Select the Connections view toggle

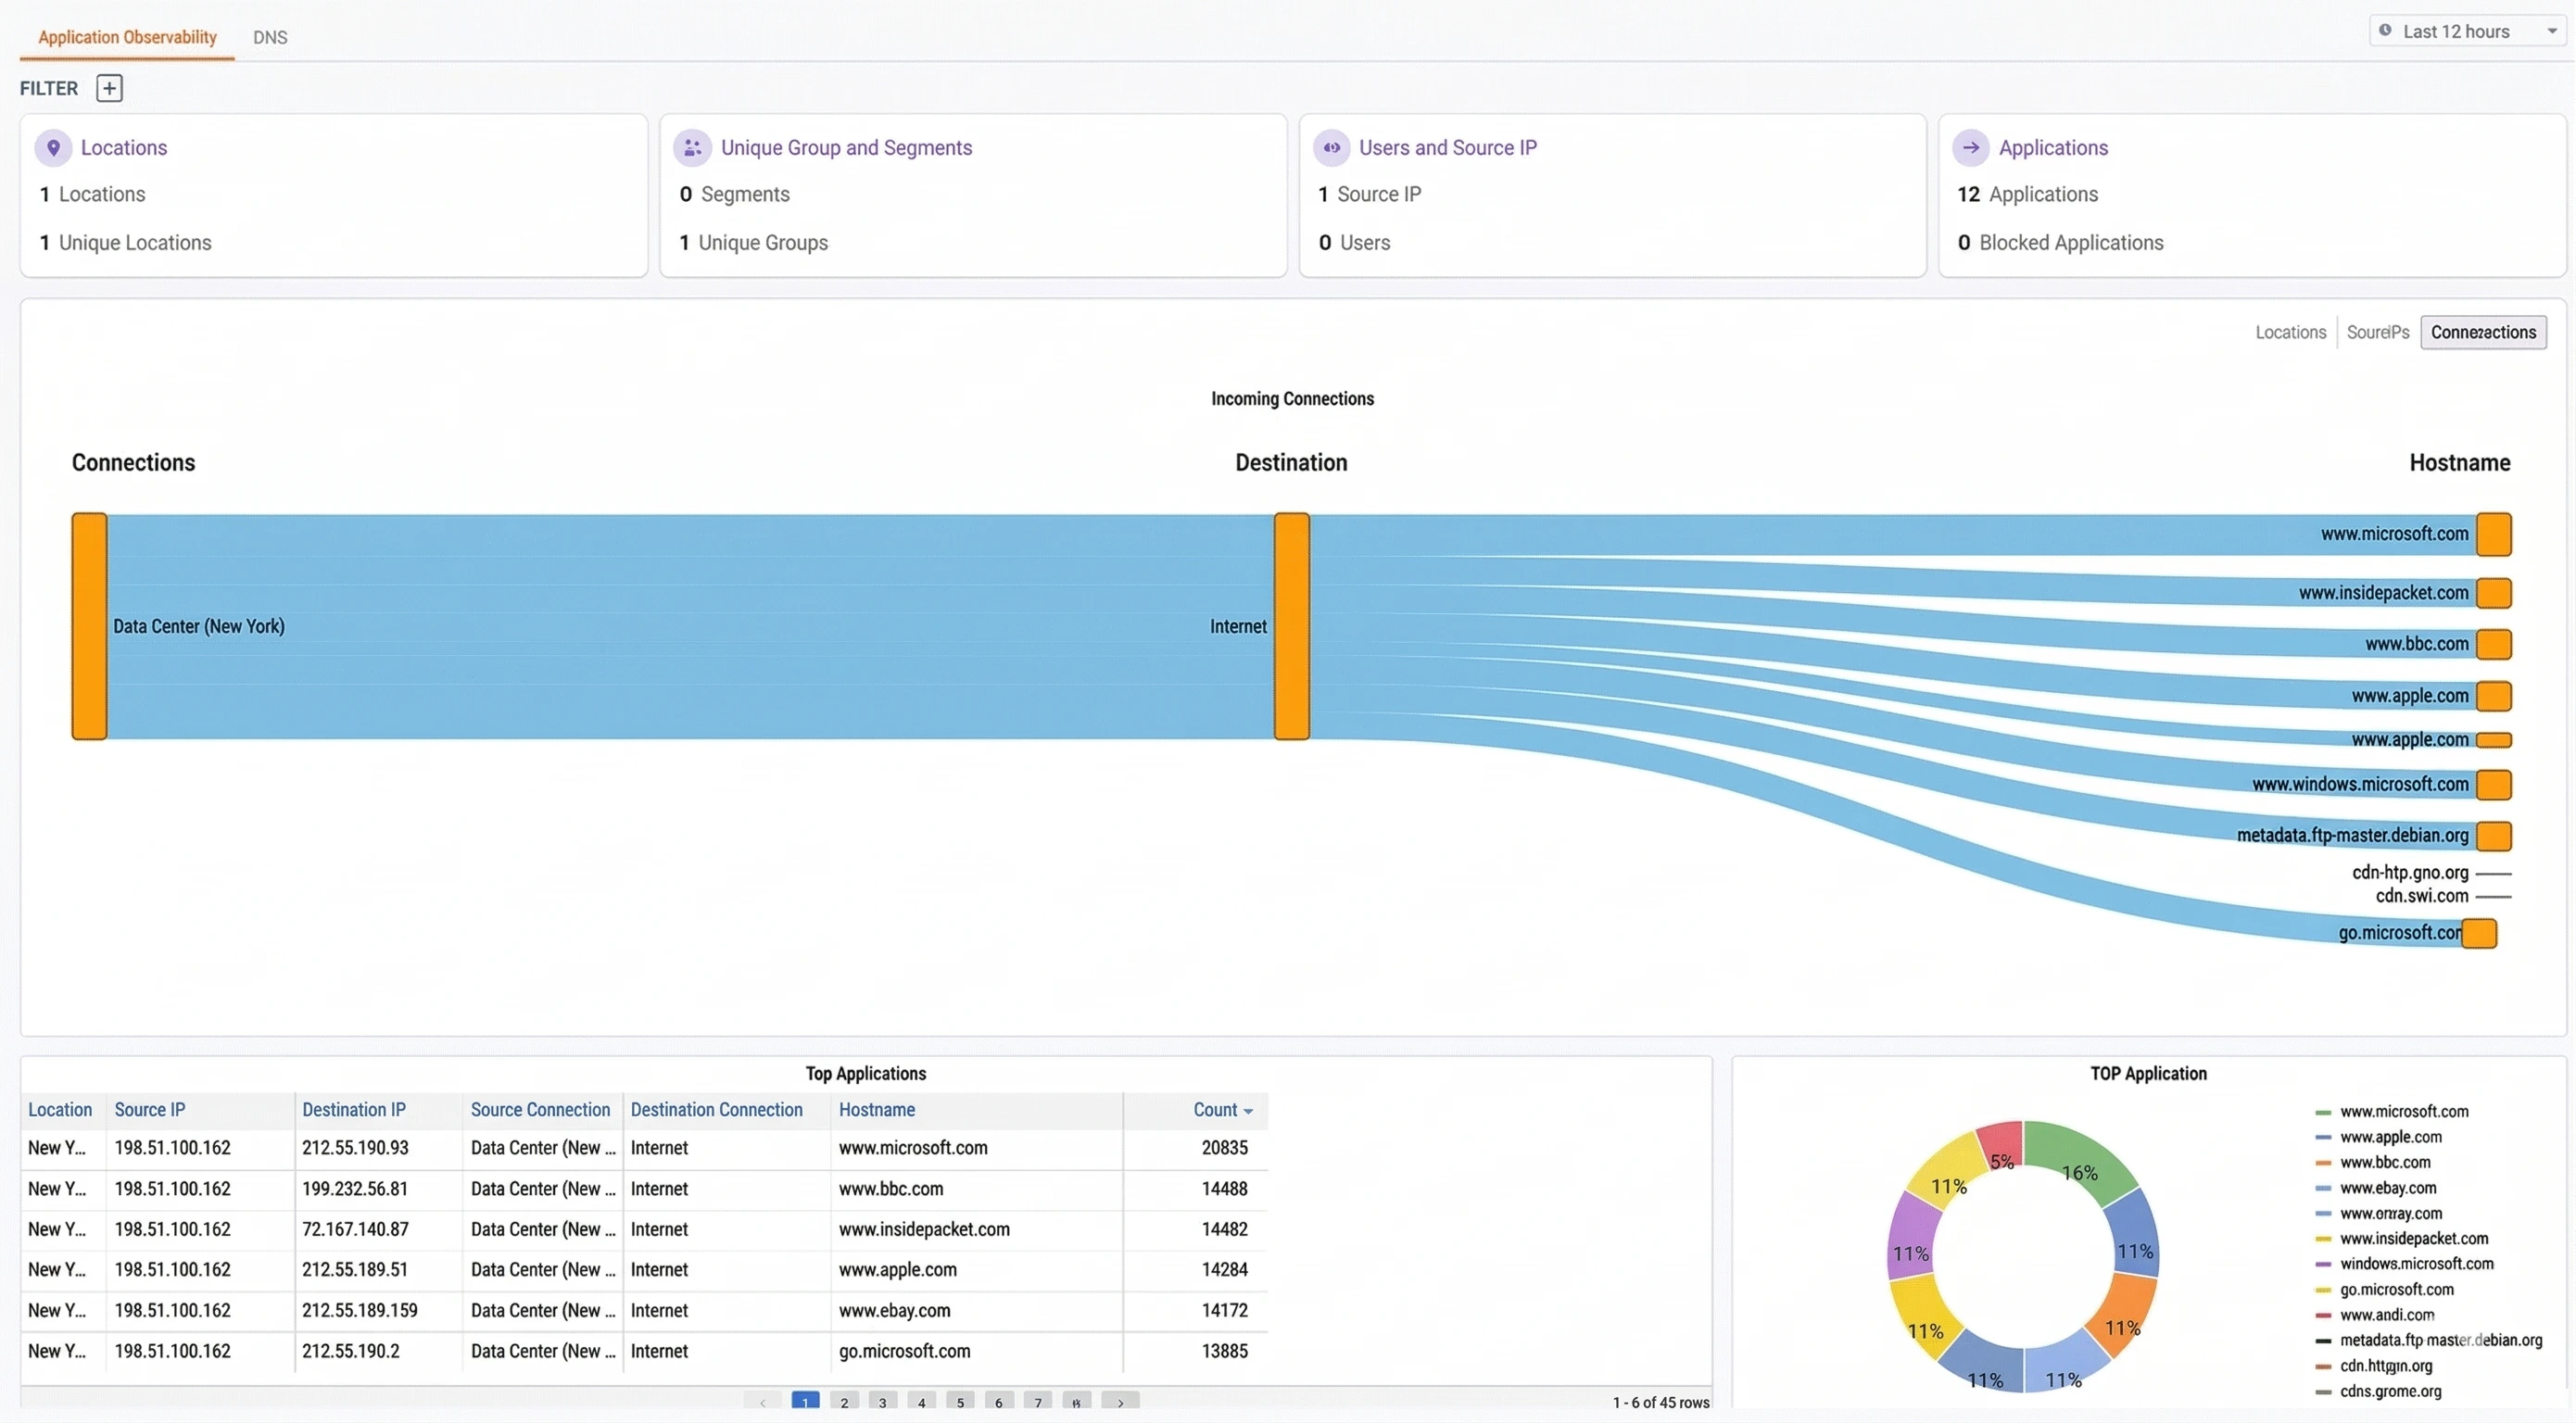2483,331
